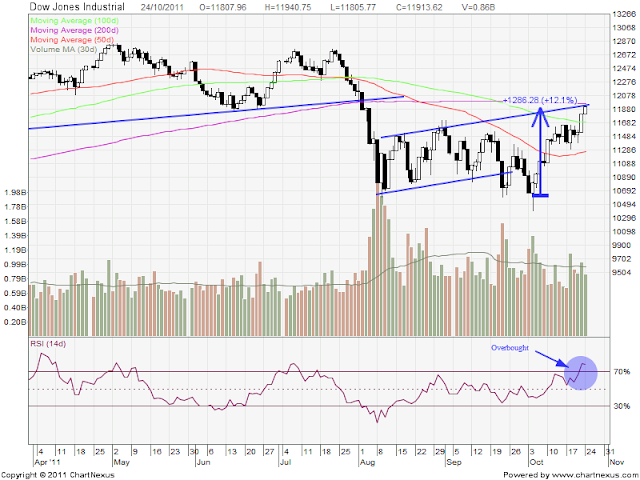Click the 1.98B volume axis label

(15, 193)
